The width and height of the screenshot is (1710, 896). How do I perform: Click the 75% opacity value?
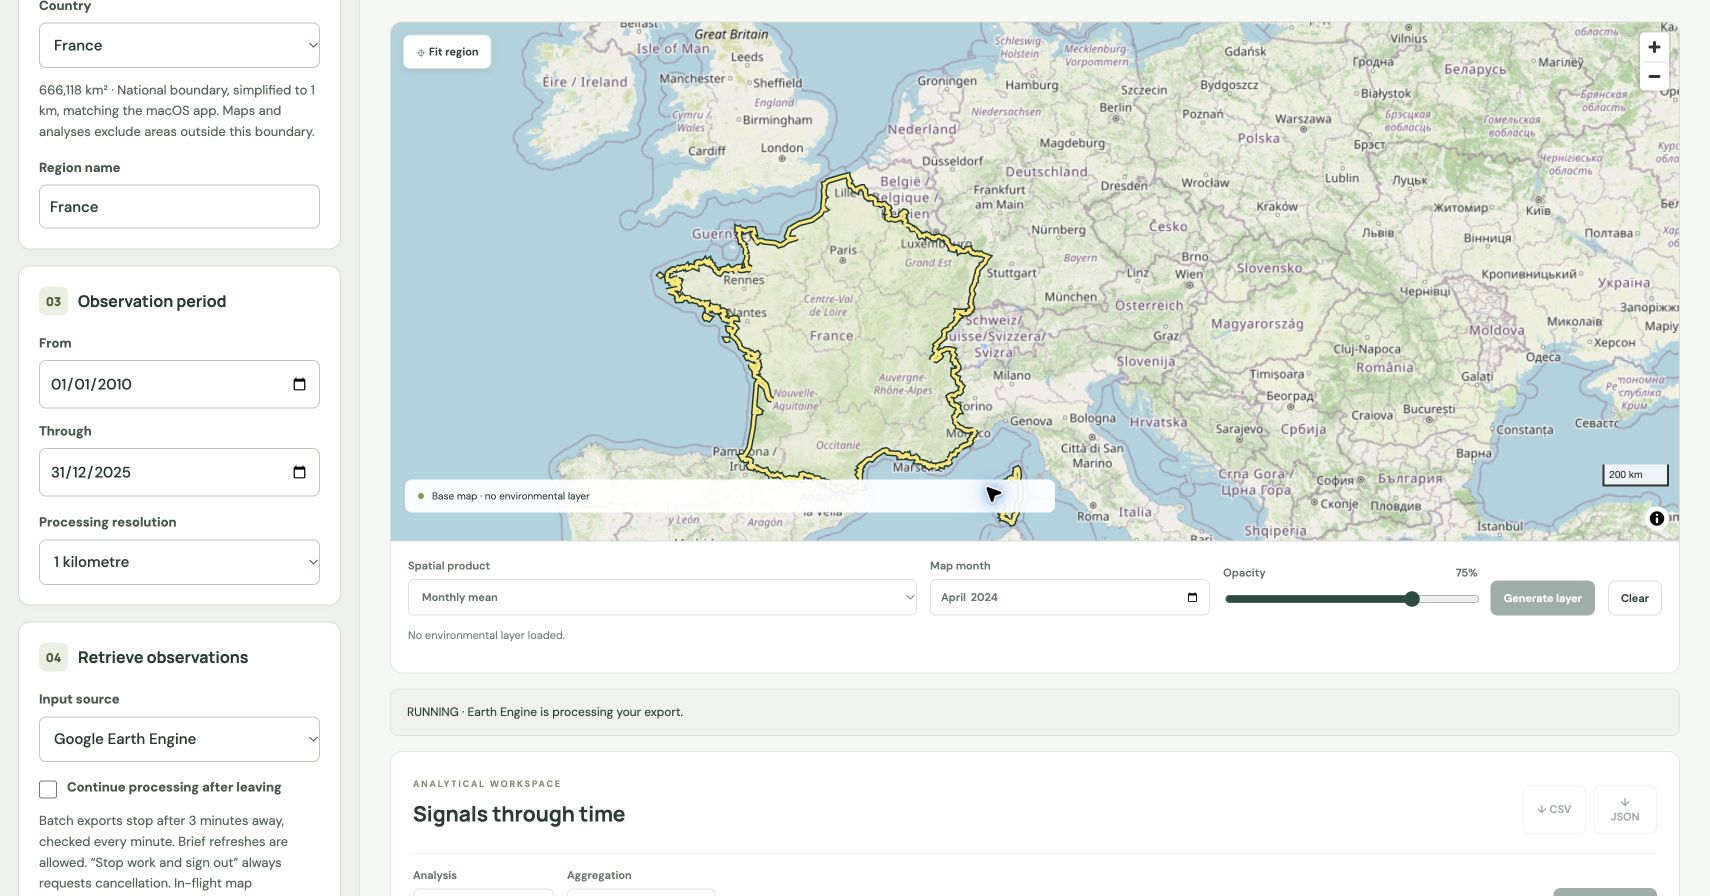click(1466, 573)
